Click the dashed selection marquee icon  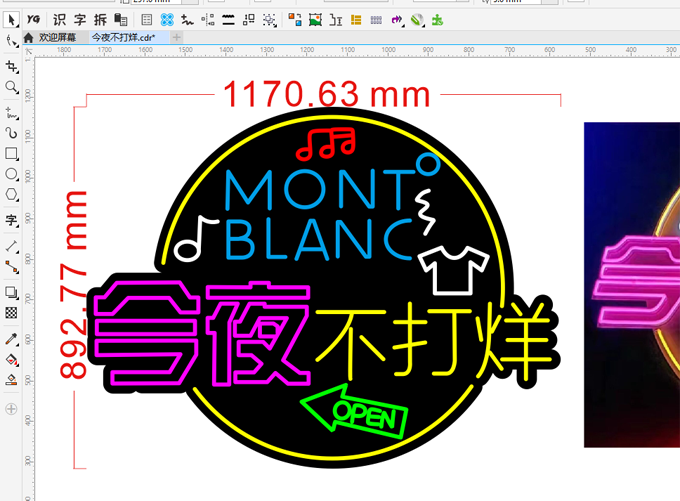click(269, 20)
